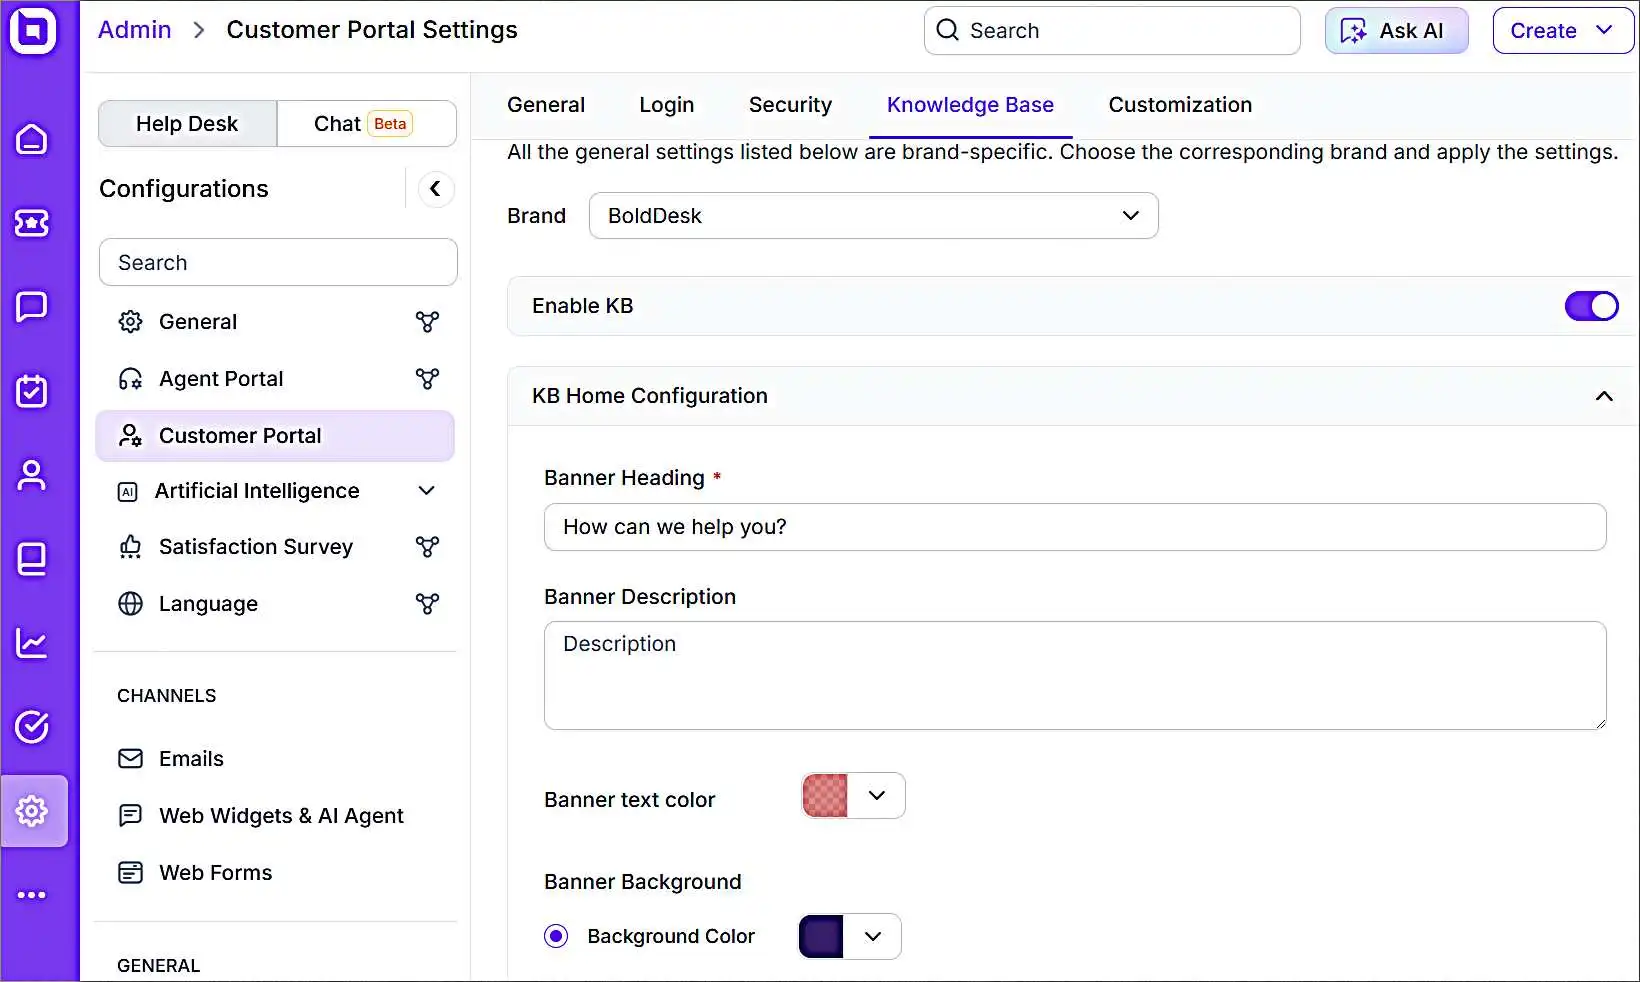This screenshot has height=982, width=1640.
Task: Open the Admin breadcrumb link
Action: pos(133,29)
